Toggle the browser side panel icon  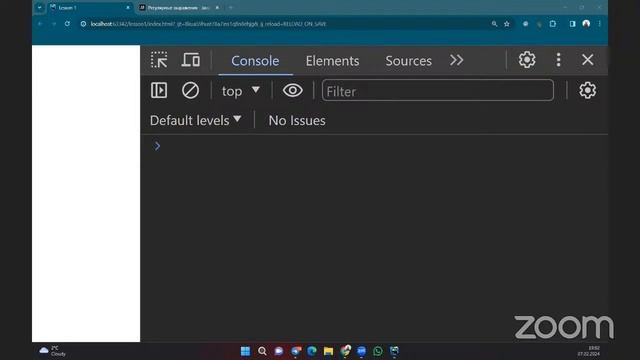572,24
